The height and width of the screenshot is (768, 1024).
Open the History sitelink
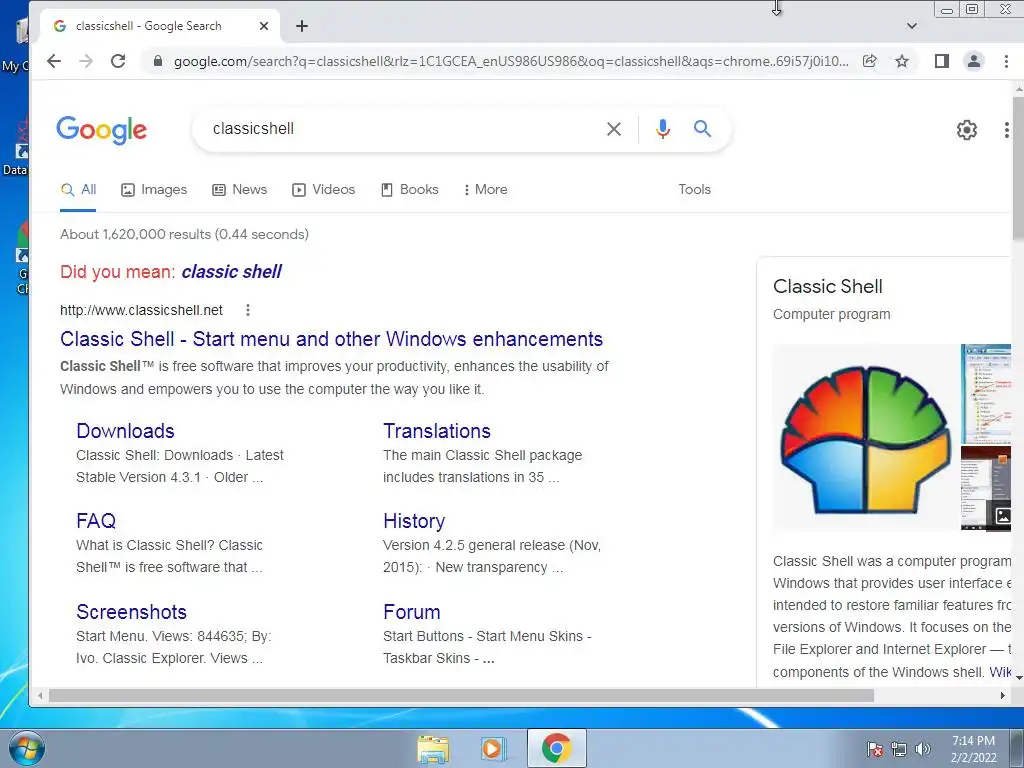click(414, 521)
